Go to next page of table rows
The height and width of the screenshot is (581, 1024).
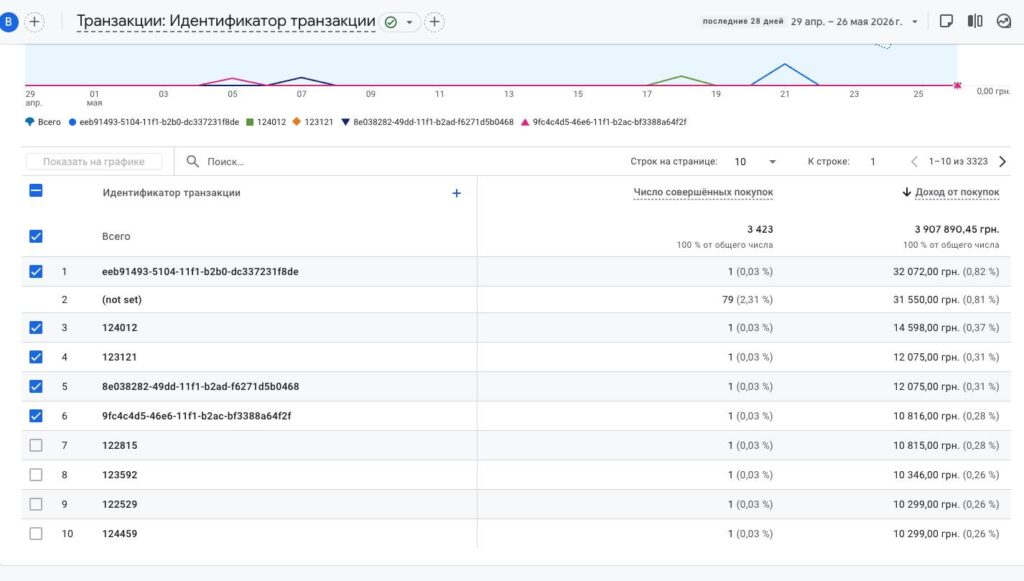(1002, 161)
